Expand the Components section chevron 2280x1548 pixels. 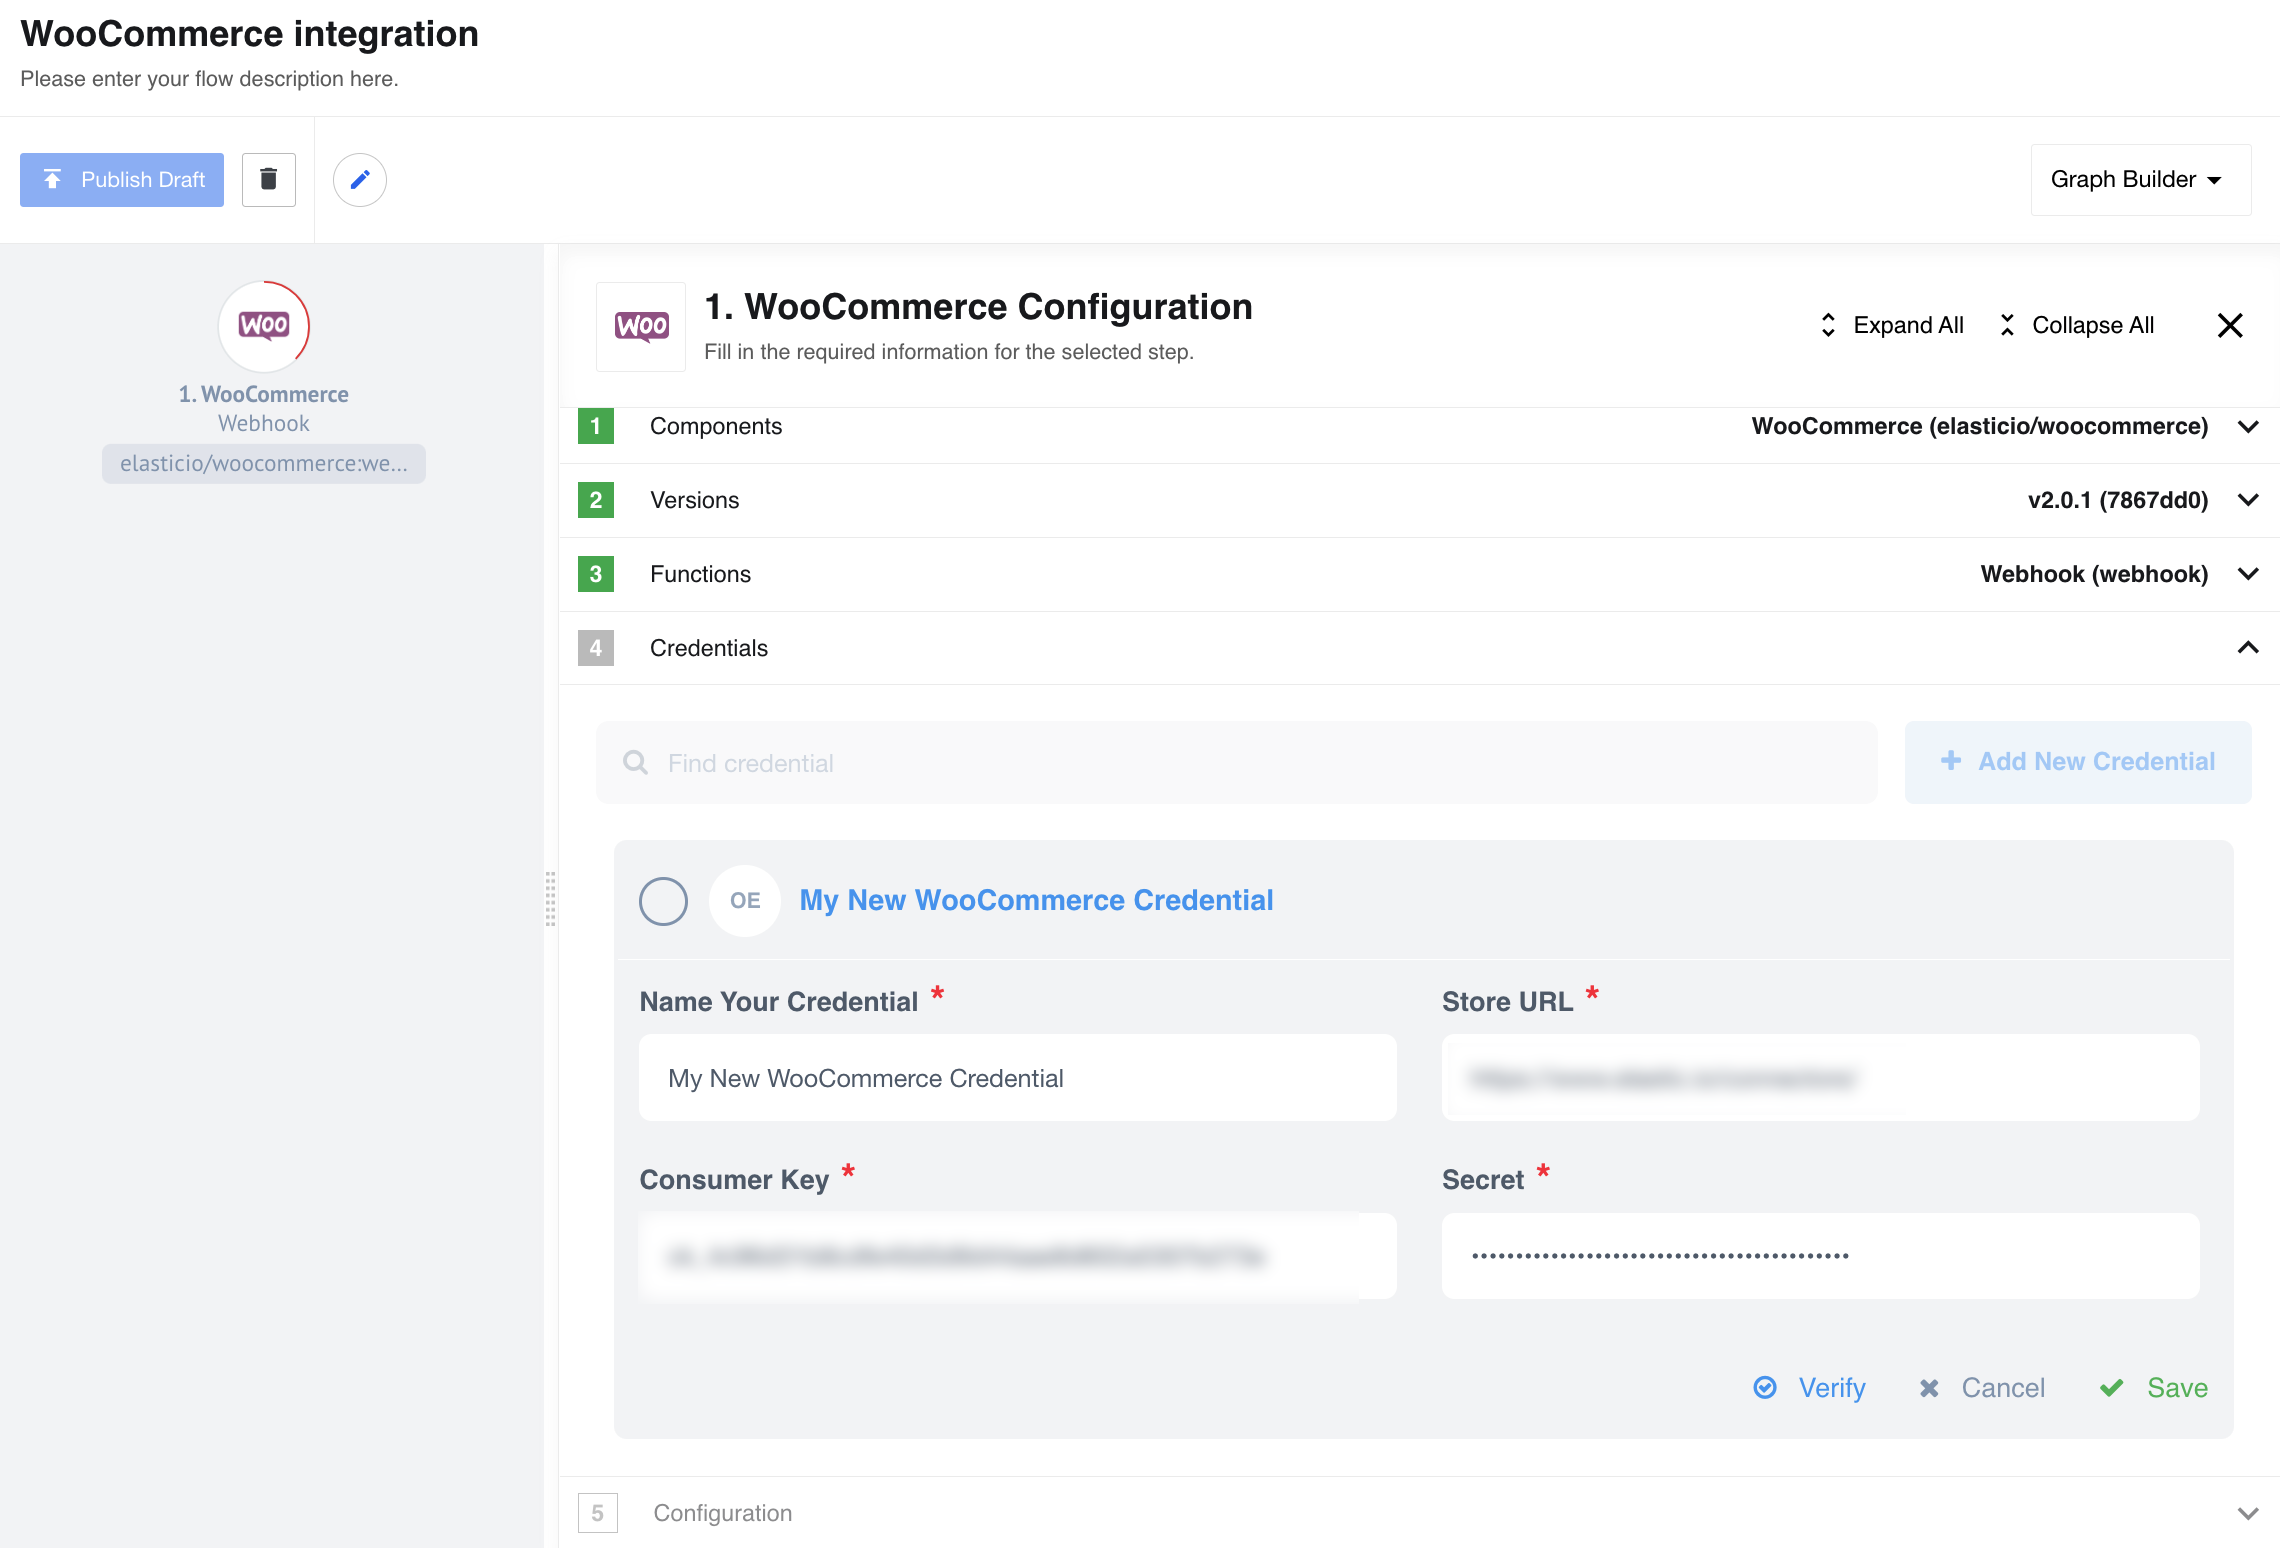click(x=2248, y=427)
